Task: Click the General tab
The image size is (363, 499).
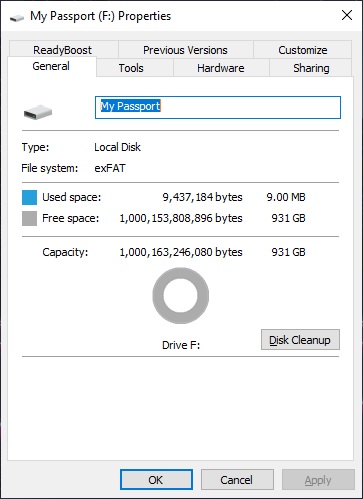Action: (51, 66)
